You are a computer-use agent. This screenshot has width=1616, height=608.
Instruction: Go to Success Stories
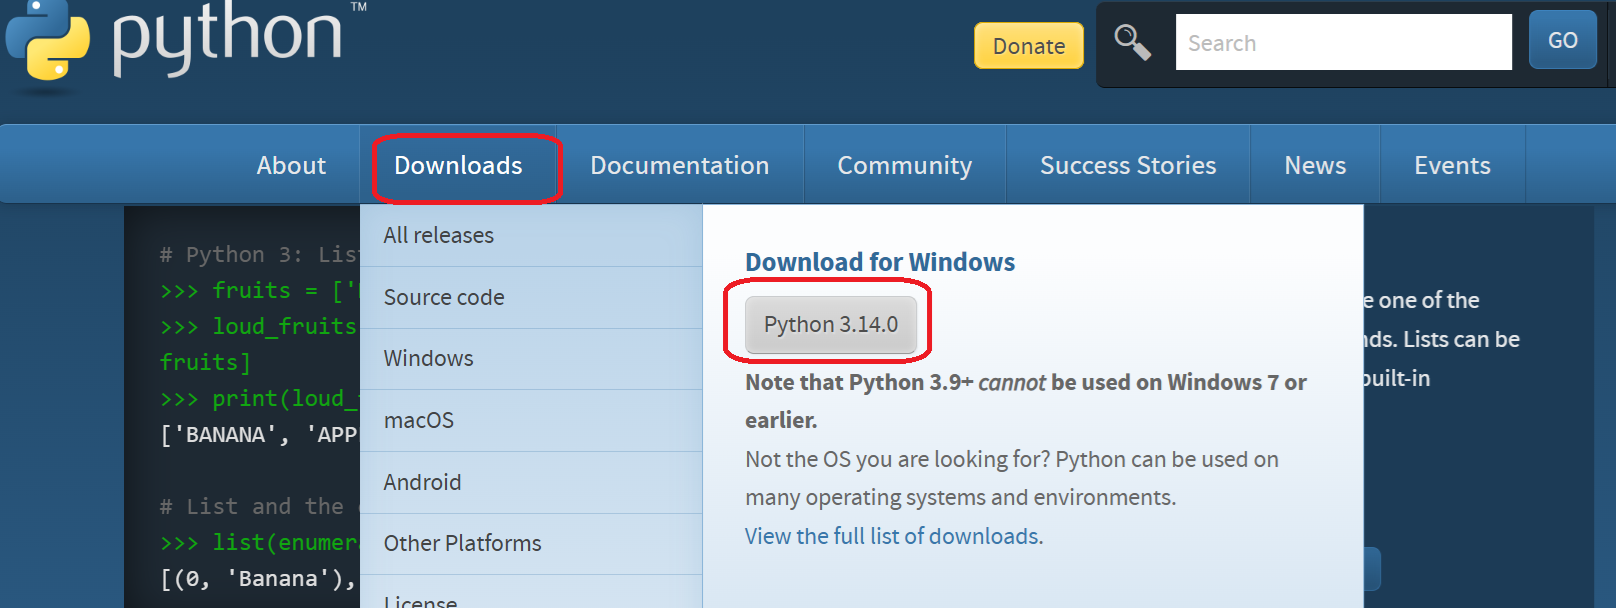point(1127,165)
